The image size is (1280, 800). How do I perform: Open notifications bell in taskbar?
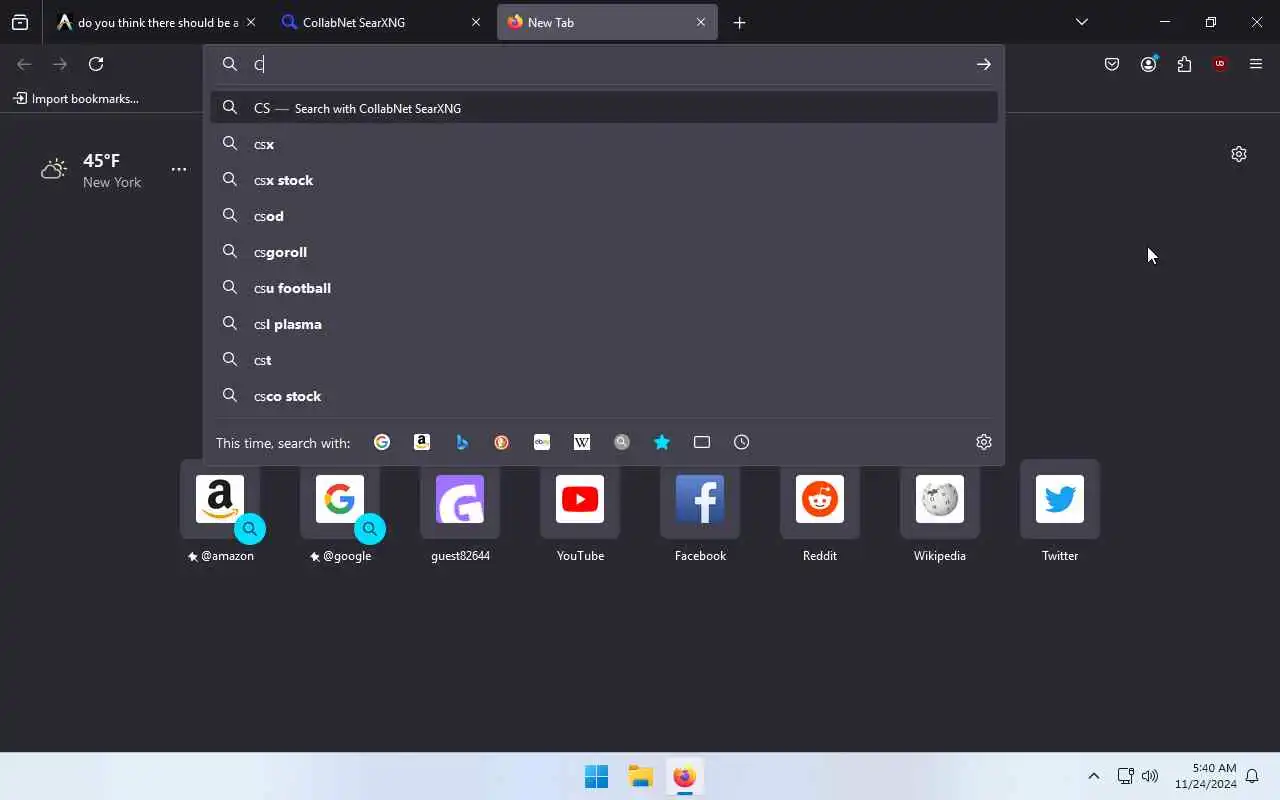point(1252,776)
